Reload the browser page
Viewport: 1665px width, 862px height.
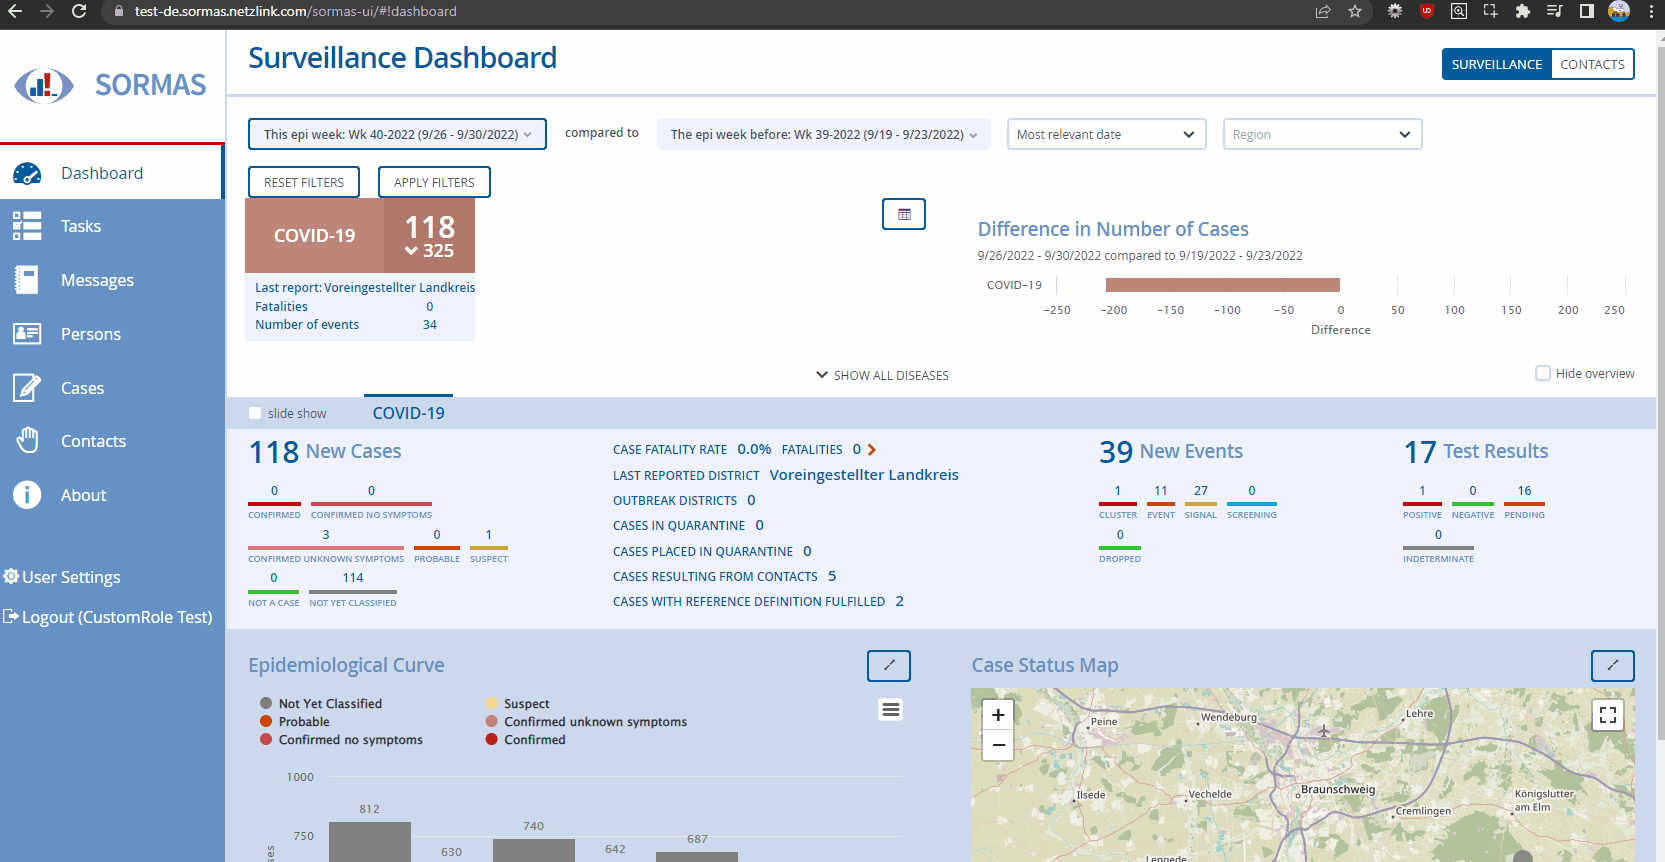coord(79,12)
